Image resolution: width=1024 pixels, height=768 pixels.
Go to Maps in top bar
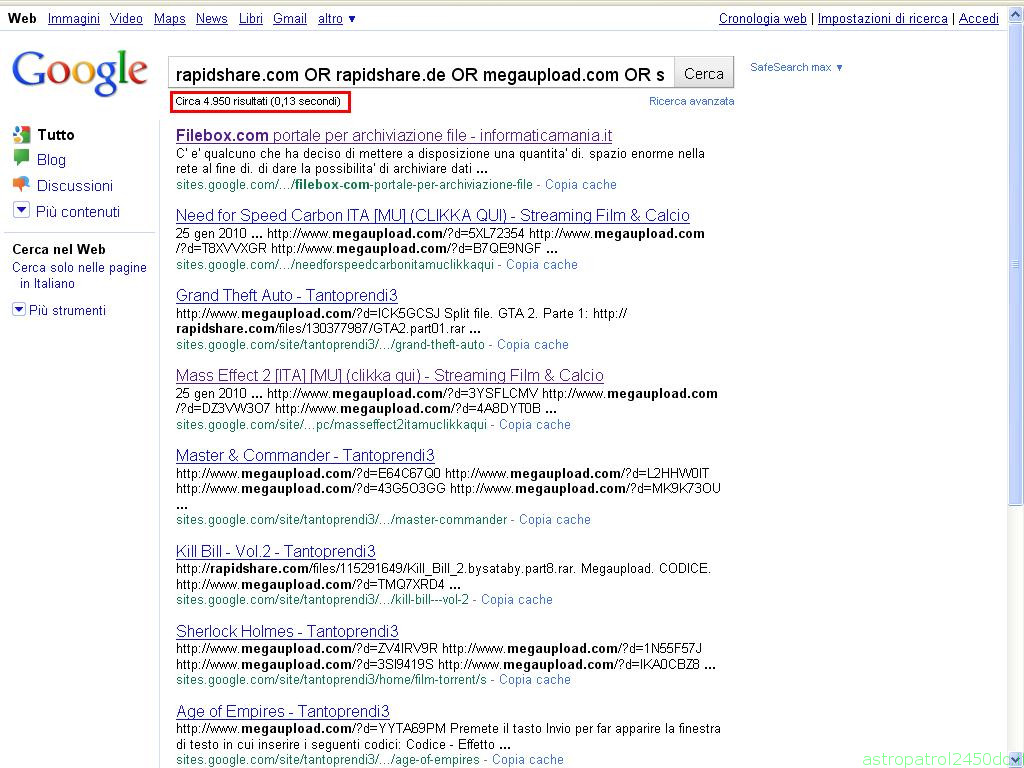[x=170, y=19]
